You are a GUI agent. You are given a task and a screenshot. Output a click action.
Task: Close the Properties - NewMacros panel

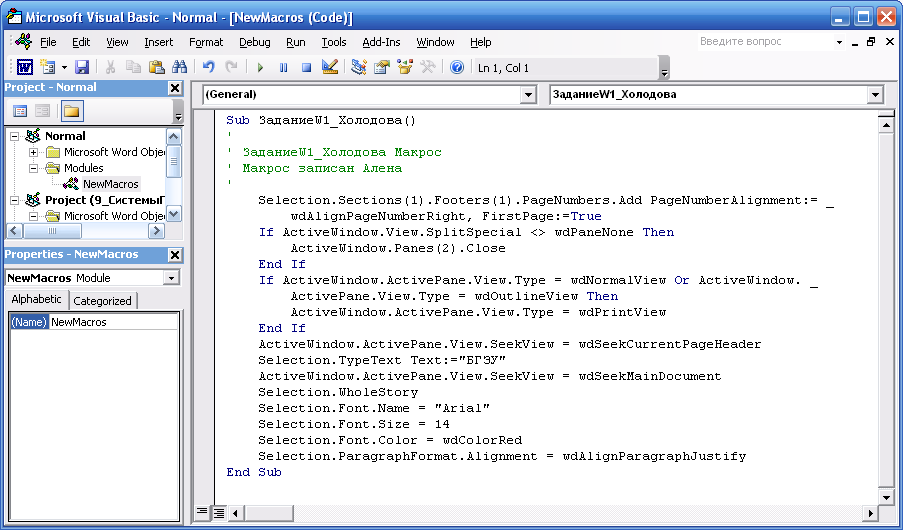point(174,255)
